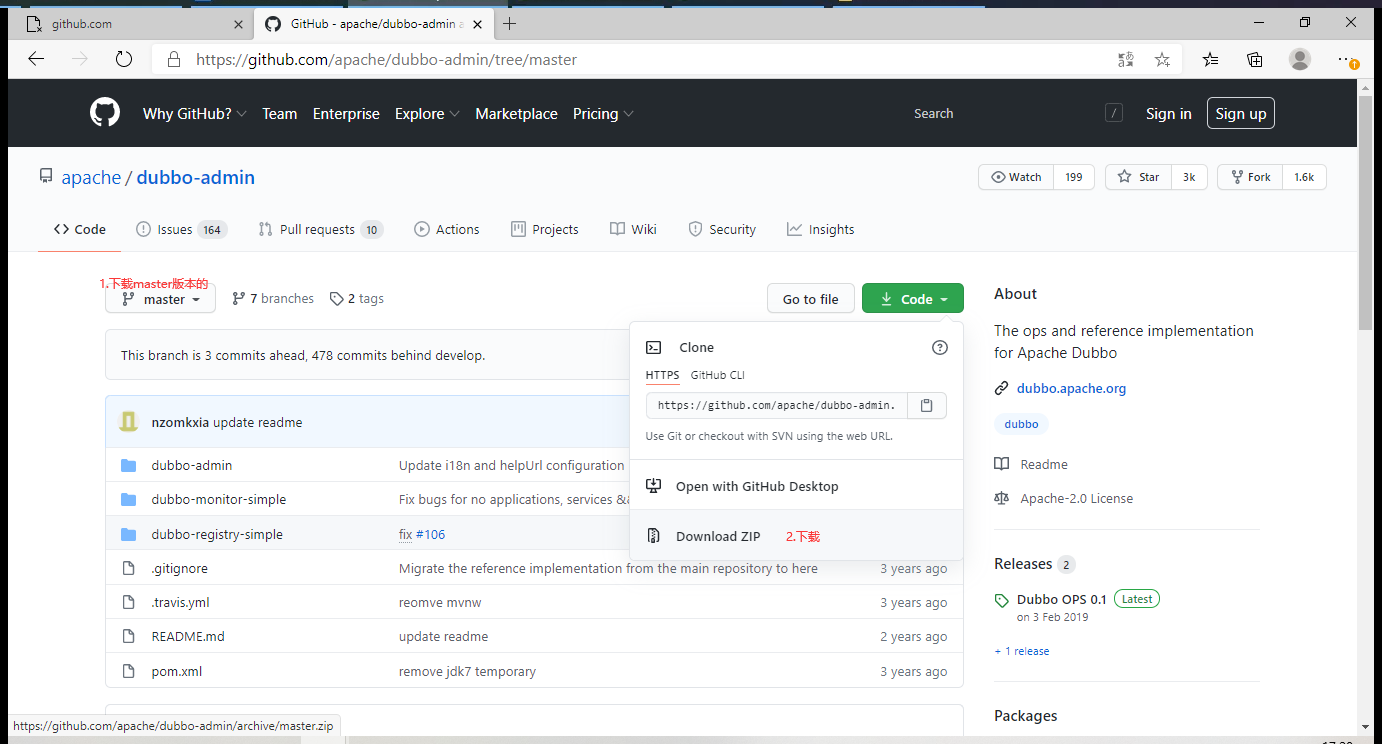Add page to favorites star icon

(1162, 59)
